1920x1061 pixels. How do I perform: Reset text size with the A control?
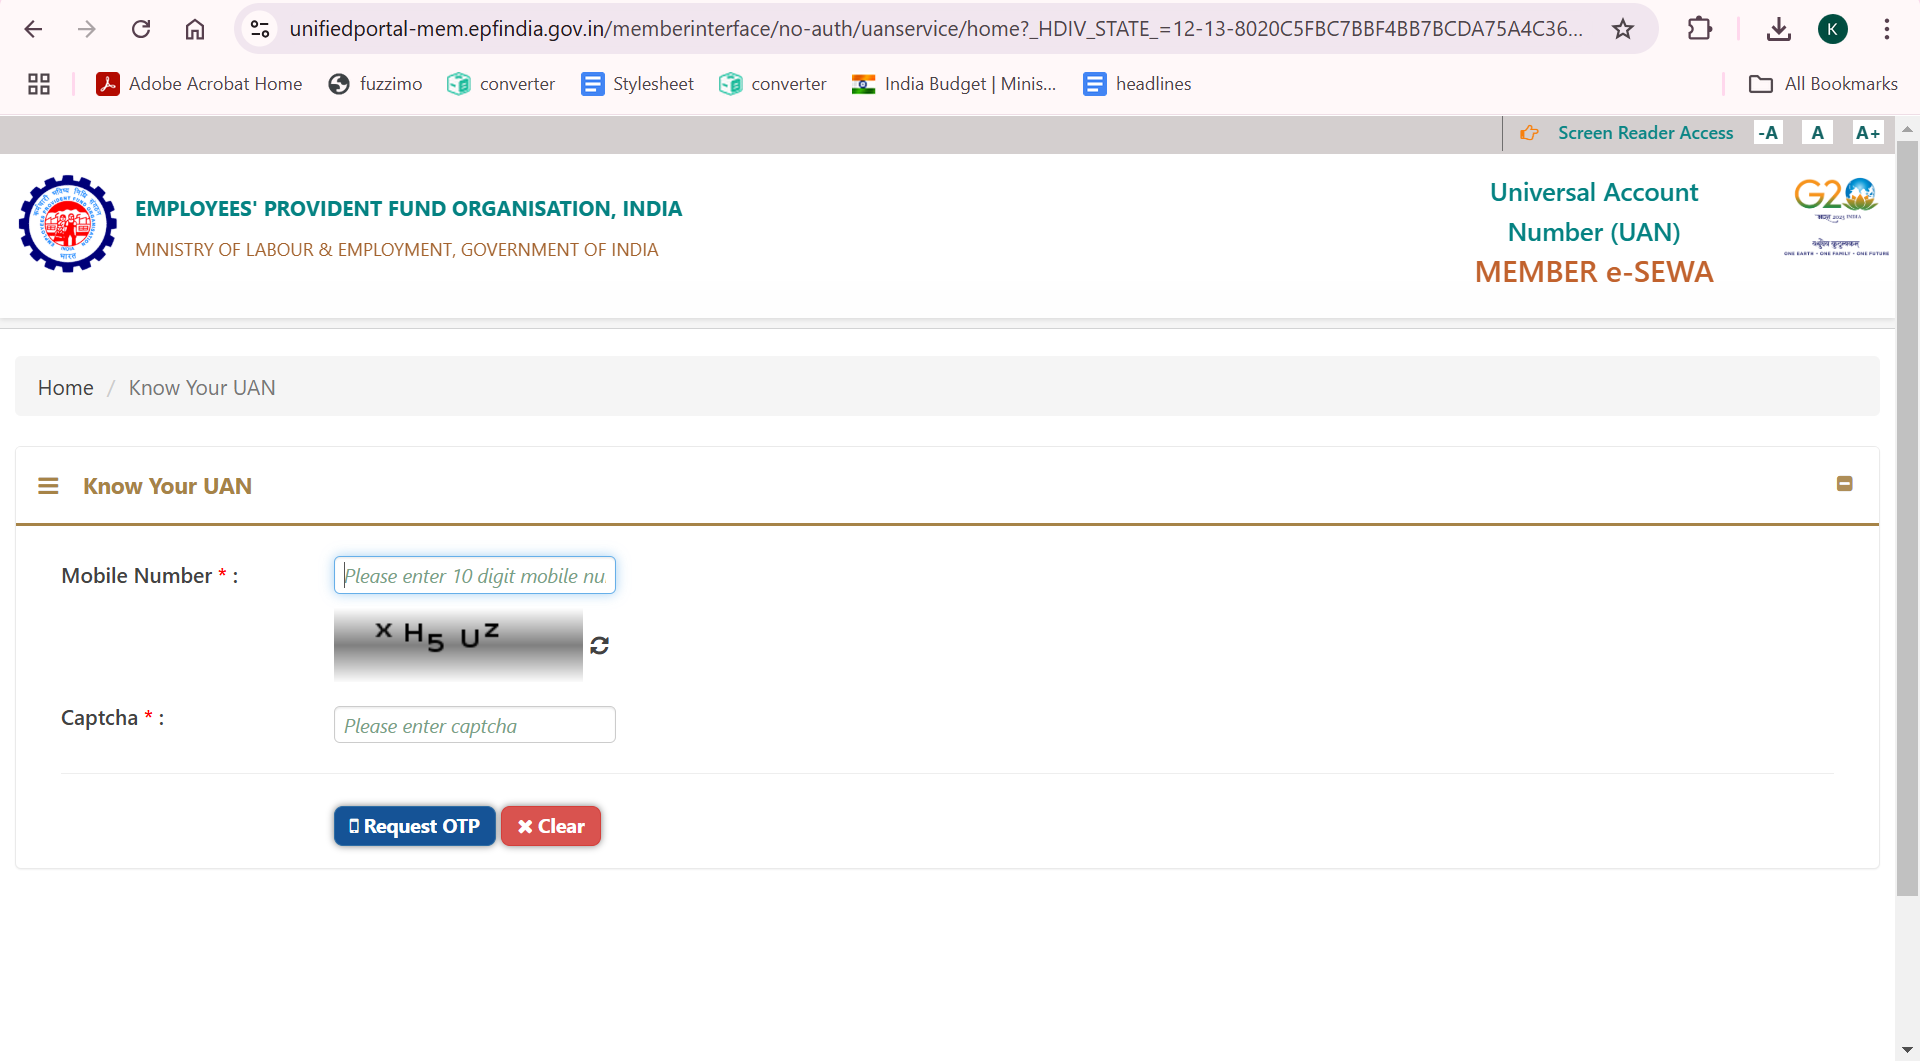point(1817,132)
